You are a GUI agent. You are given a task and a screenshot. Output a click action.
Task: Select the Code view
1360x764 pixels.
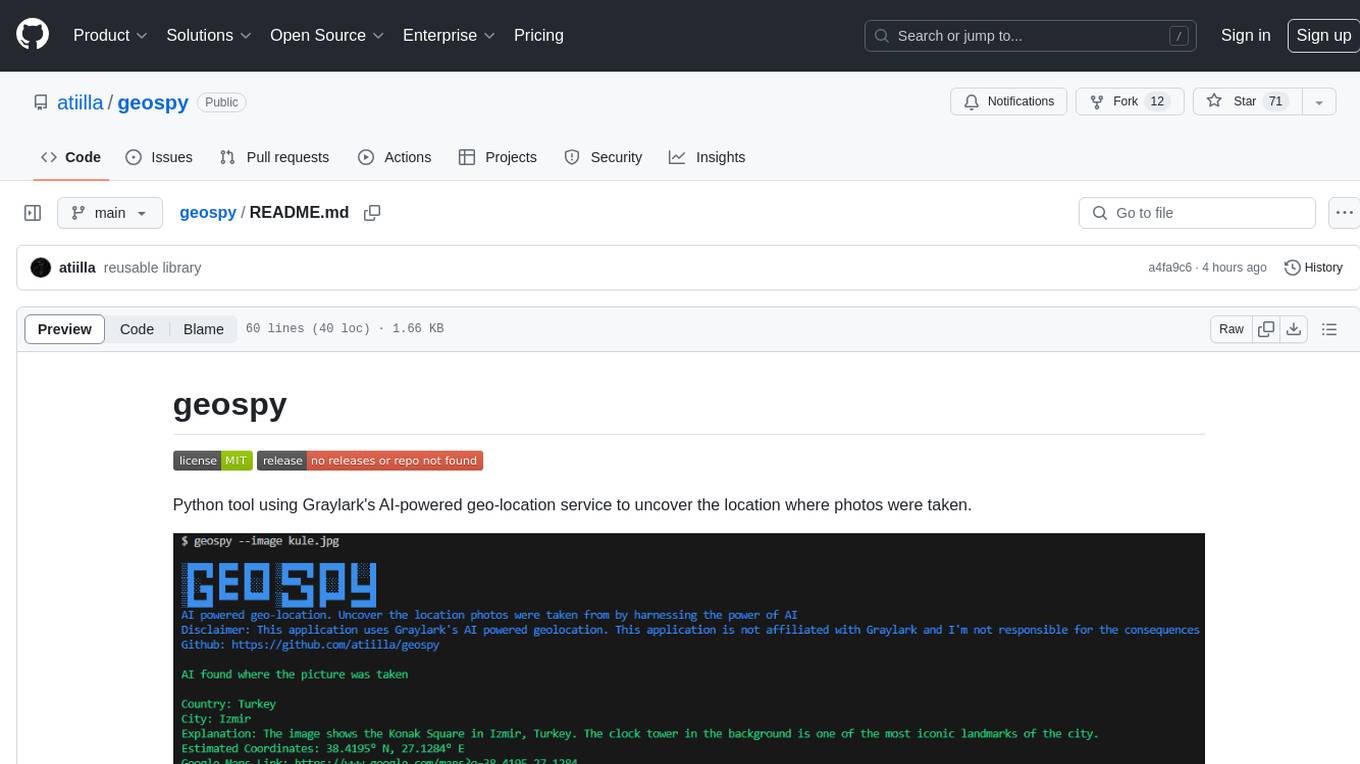pos(137,329)
